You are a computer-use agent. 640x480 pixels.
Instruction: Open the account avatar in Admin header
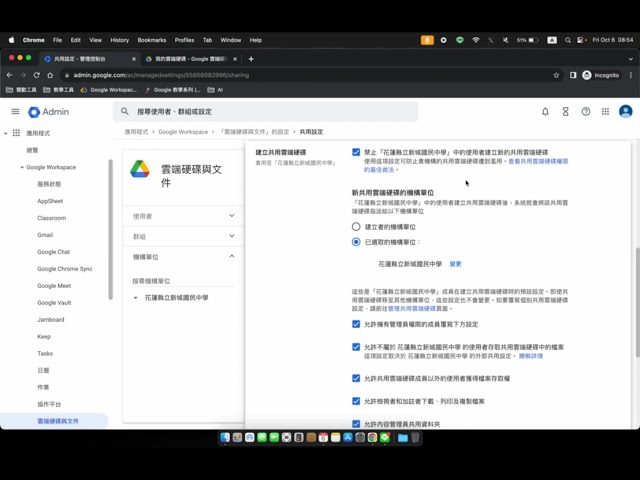[x=625, y=111]
